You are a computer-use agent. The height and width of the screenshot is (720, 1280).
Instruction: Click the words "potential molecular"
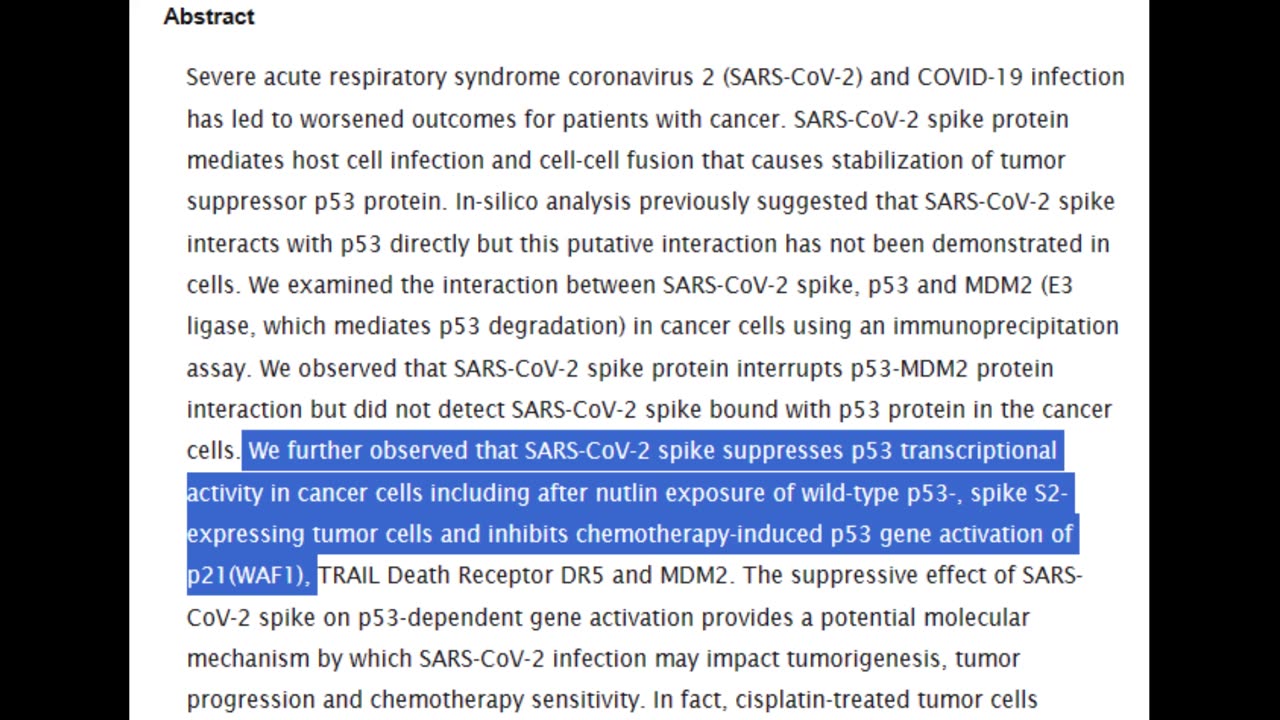coord(925,617)
